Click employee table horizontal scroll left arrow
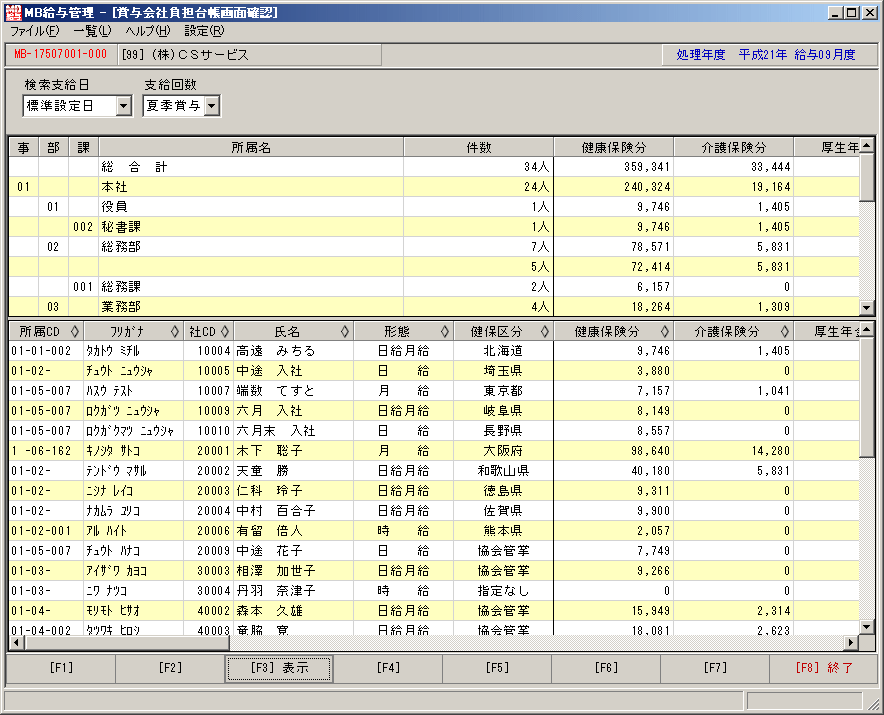This screenshot has height=715, width=884. (16, 642)
